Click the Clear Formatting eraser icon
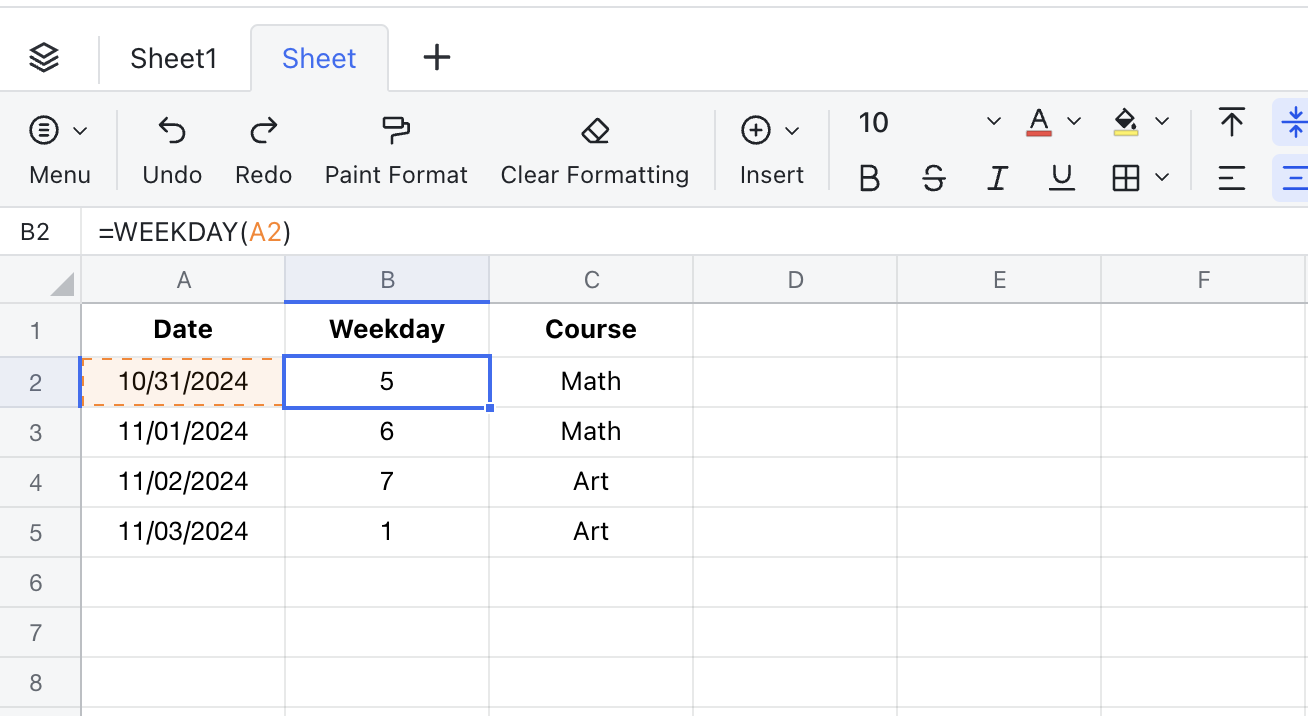 pyautogui.click(x=594, y=131)
